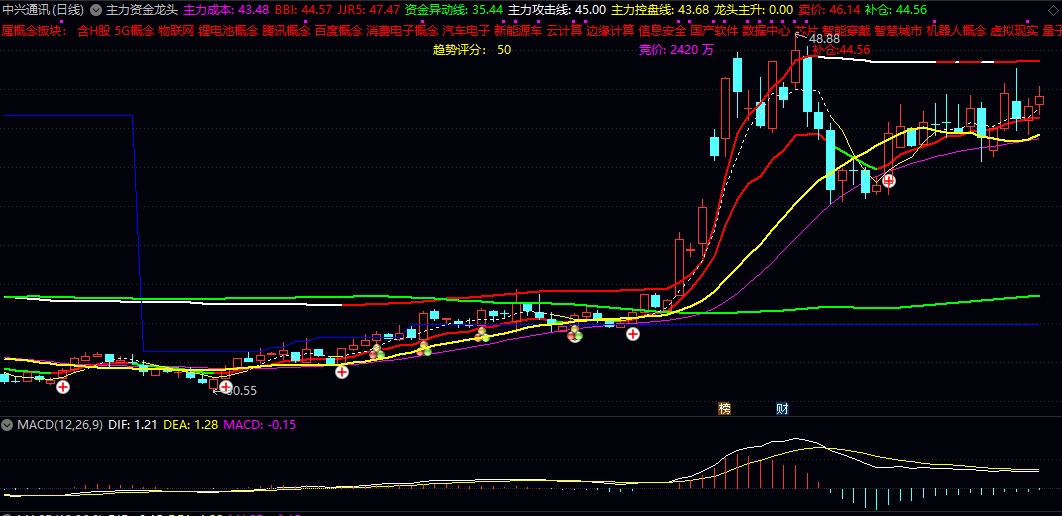Click the MACD(12,26,9) indicator title

click(x=60, y=425)
